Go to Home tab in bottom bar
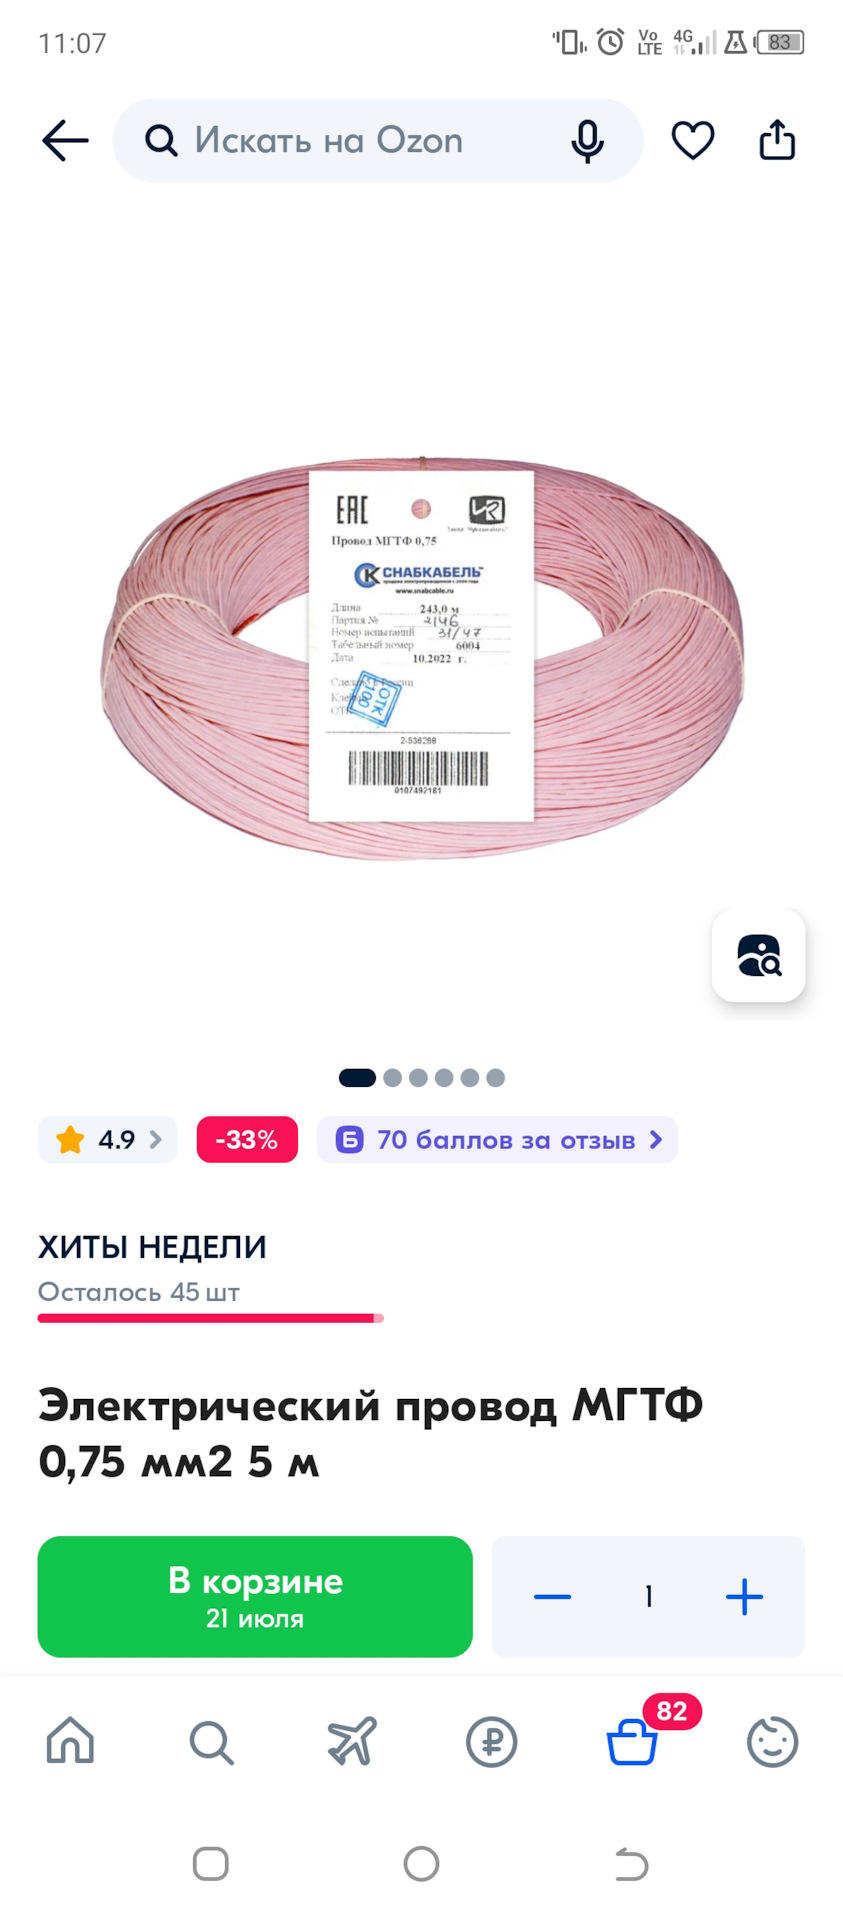This screenshot has width=843, height=1920. point(71,1741)
